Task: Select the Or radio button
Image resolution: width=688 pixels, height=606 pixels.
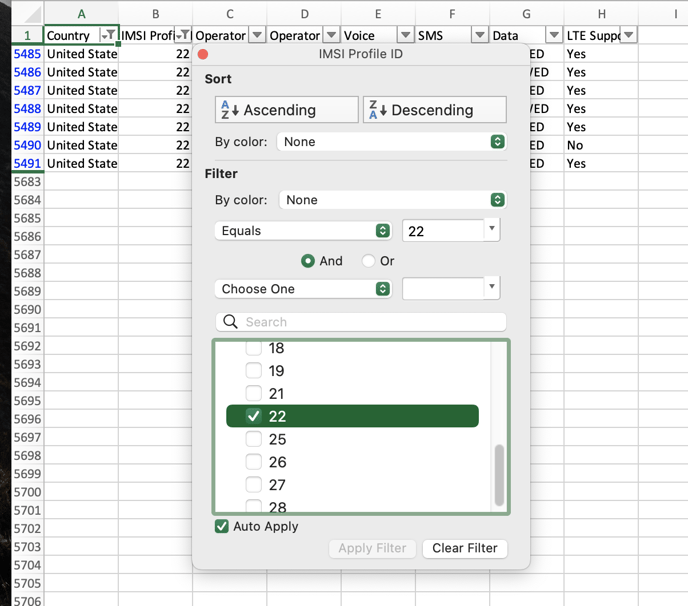Action: click(x=369, y=261)
